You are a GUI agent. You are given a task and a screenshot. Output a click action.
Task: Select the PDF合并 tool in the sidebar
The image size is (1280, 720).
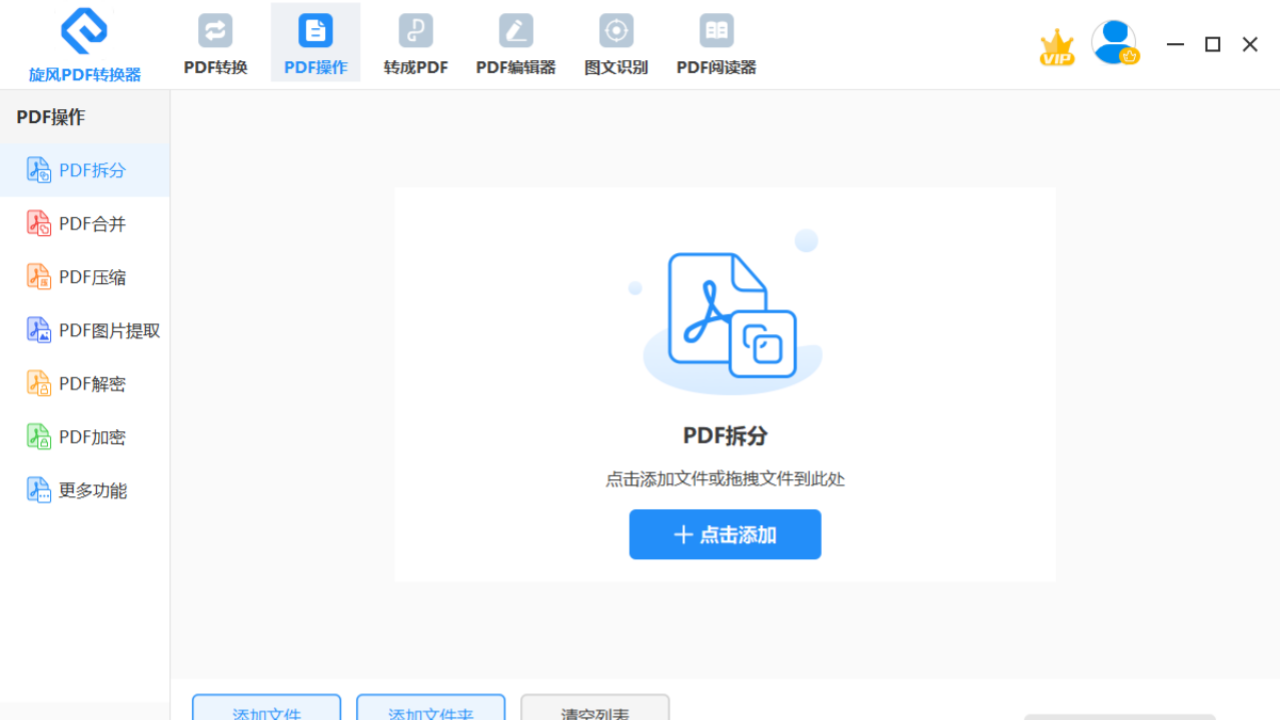[x=93, y=223]
